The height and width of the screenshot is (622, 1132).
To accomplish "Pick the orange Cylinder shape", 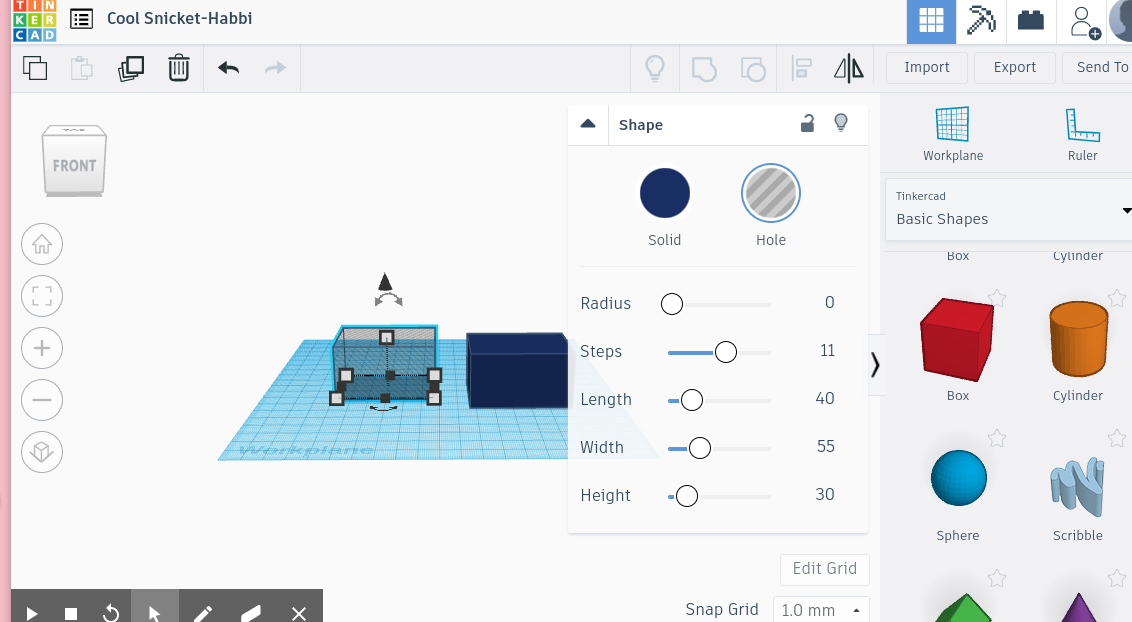I will (1079, 339).
